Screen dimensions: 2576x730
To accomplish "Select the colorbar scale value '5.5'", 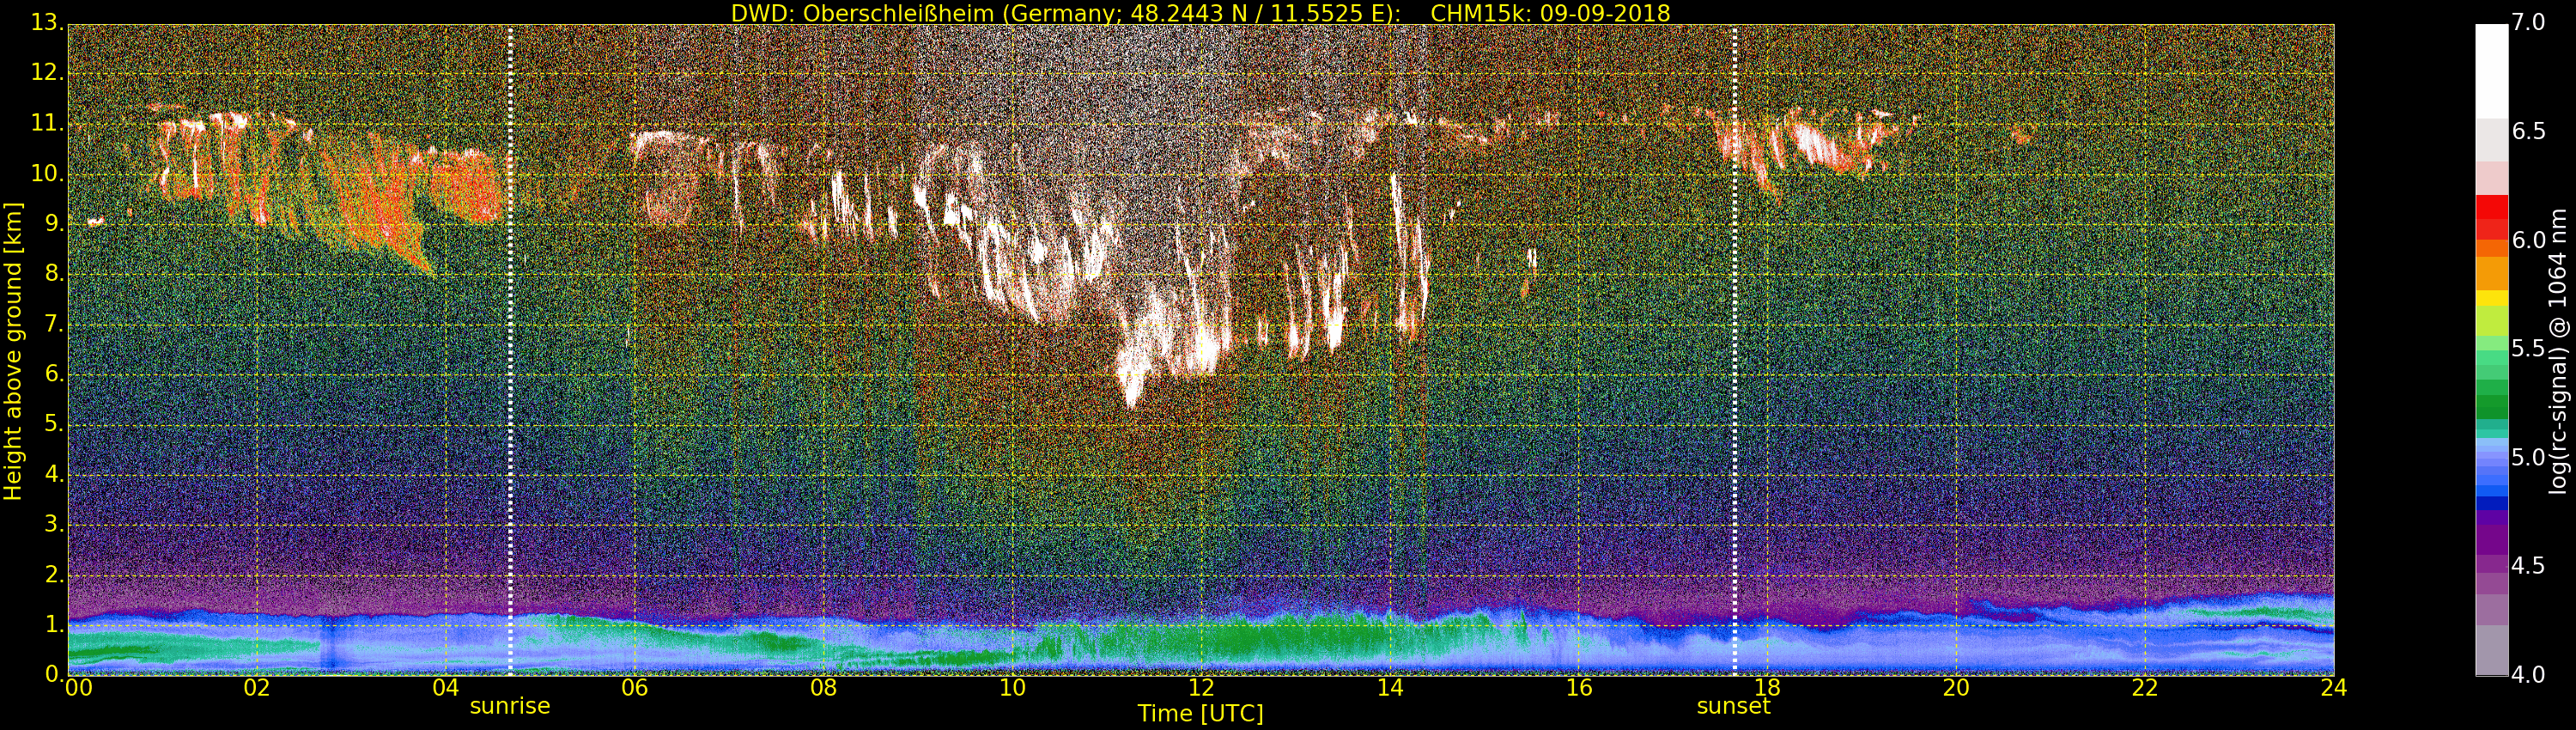I will 2529,348.
